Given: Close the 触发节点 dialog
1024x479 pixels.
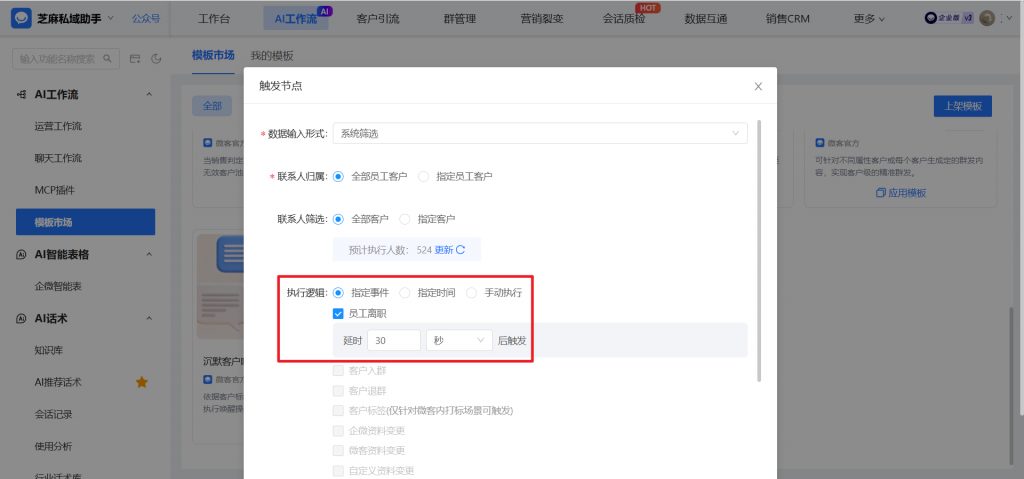Looking at the screenshot, I should click(x=758, y=86).
